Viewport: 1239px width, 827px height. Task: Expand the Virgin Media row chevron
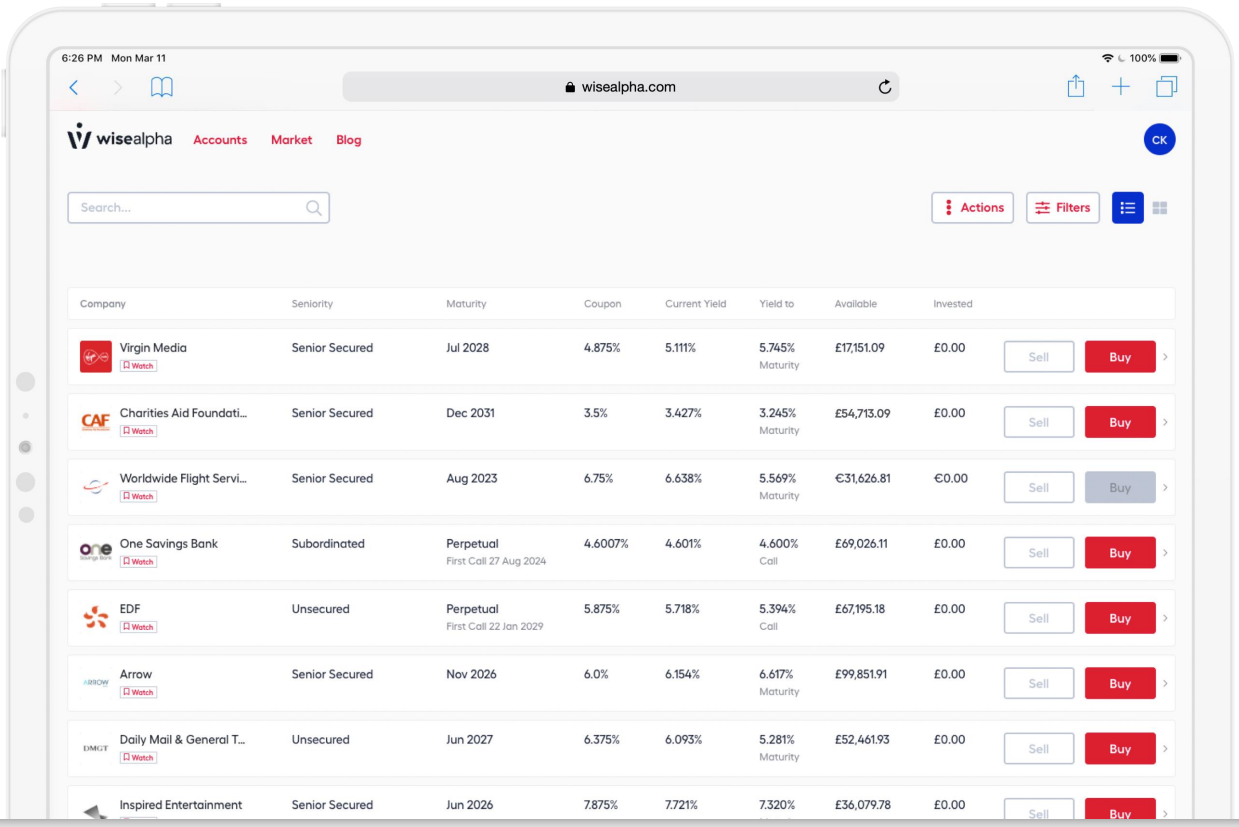coord(1166,357)
